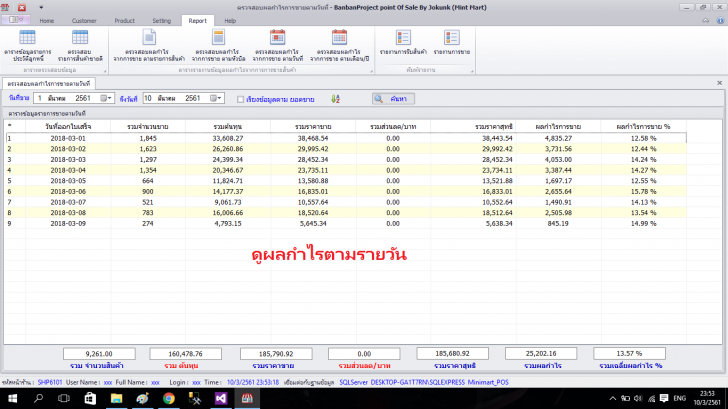
Task: Open profit report by month/year
Action: pos(339,46)
